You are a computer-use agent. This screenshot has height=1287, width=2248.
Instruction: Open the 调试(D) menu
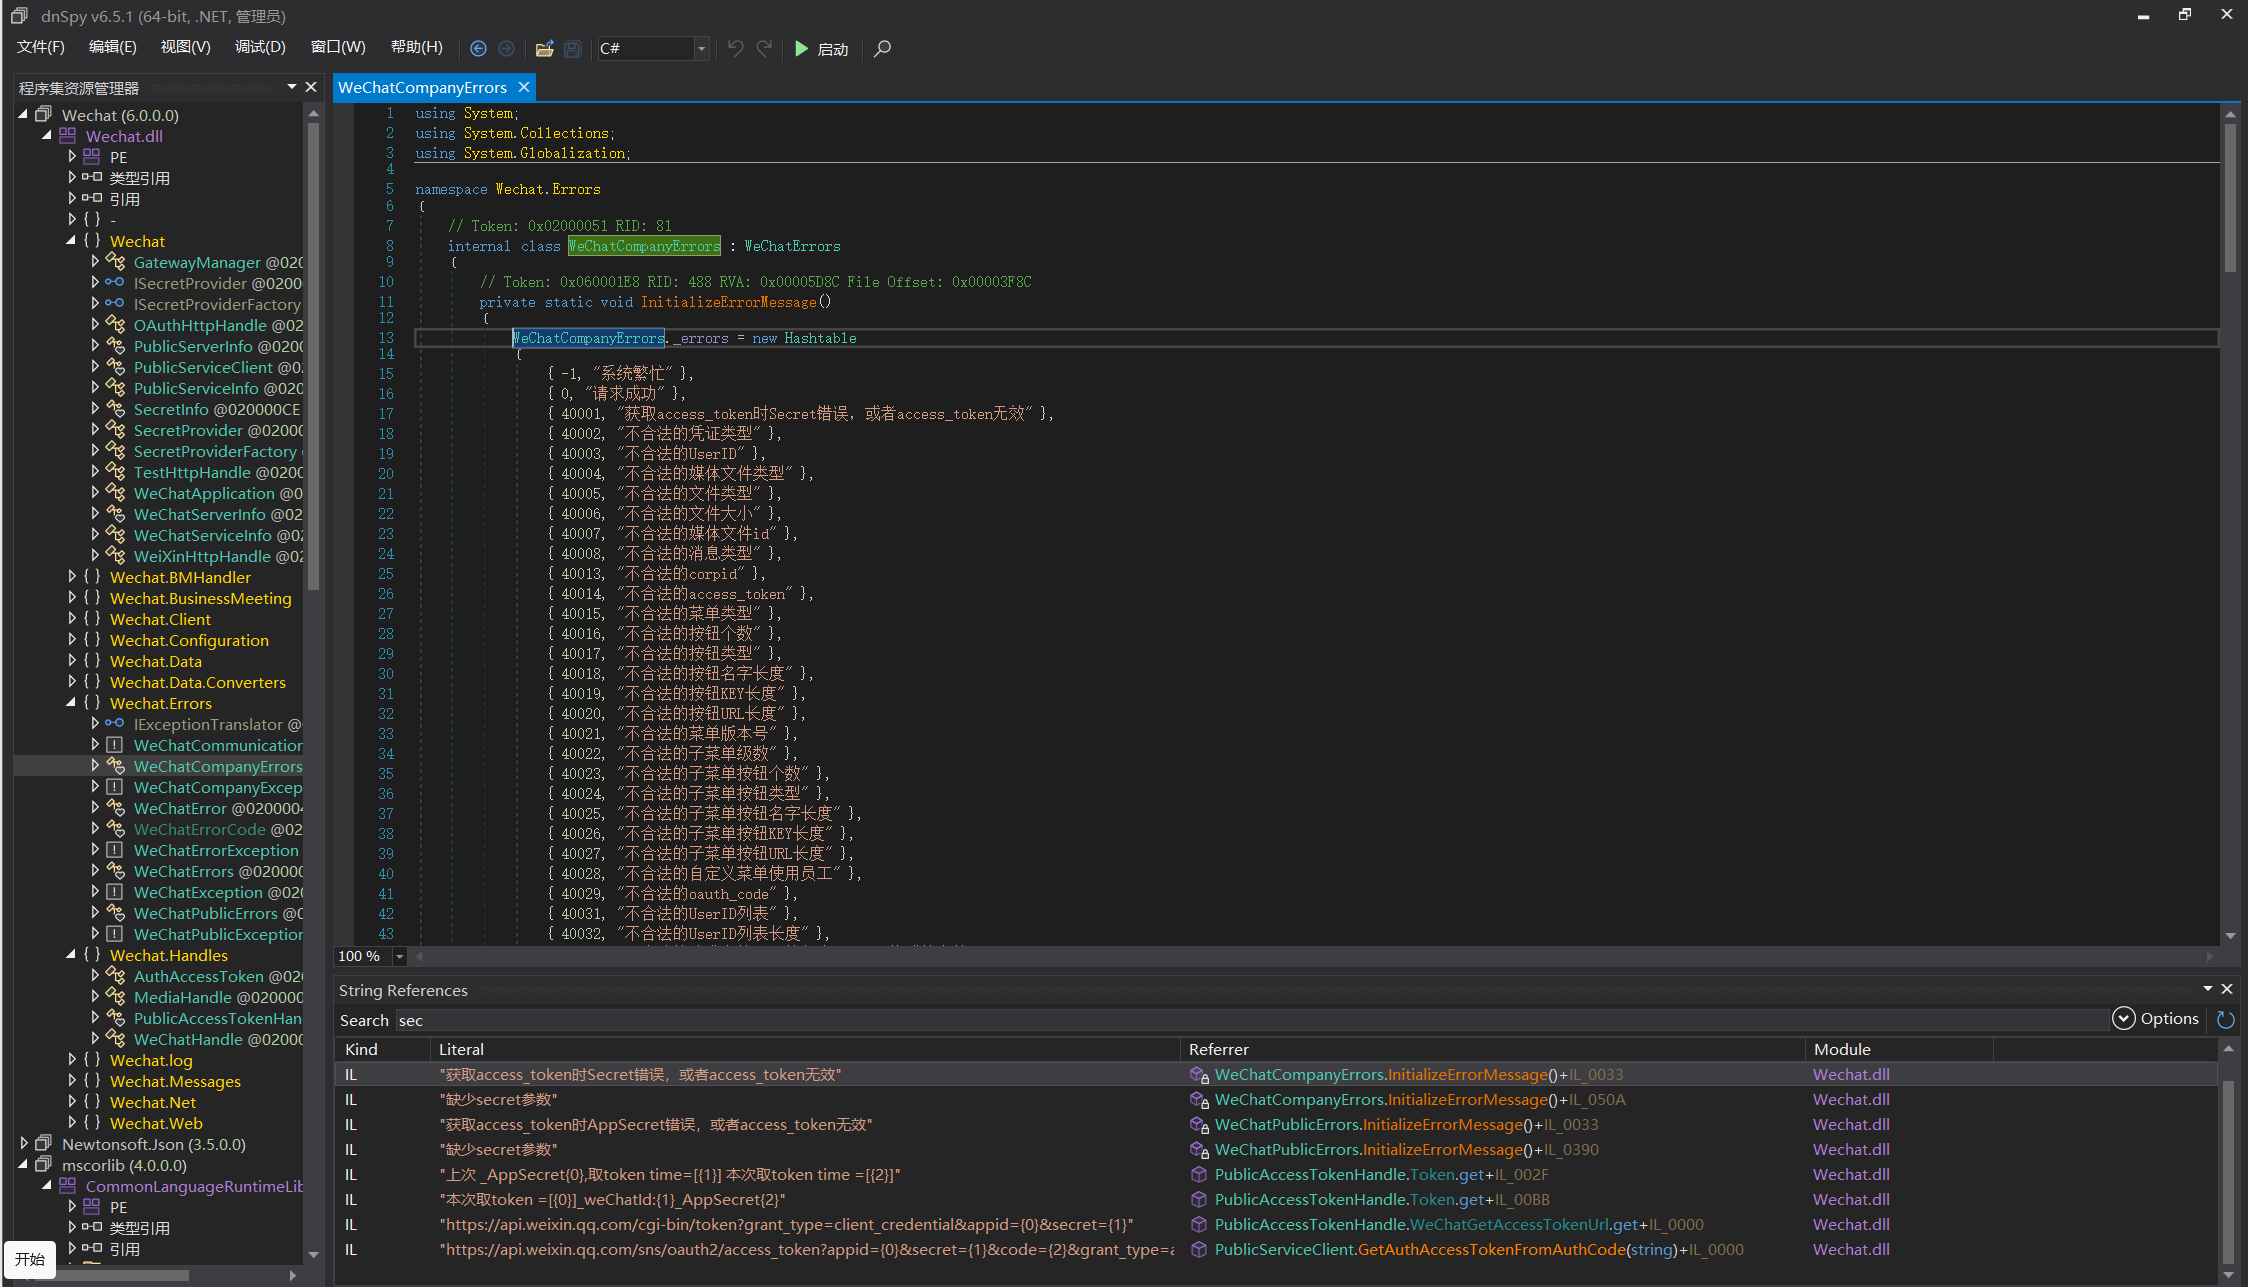(x=259, y=47)
